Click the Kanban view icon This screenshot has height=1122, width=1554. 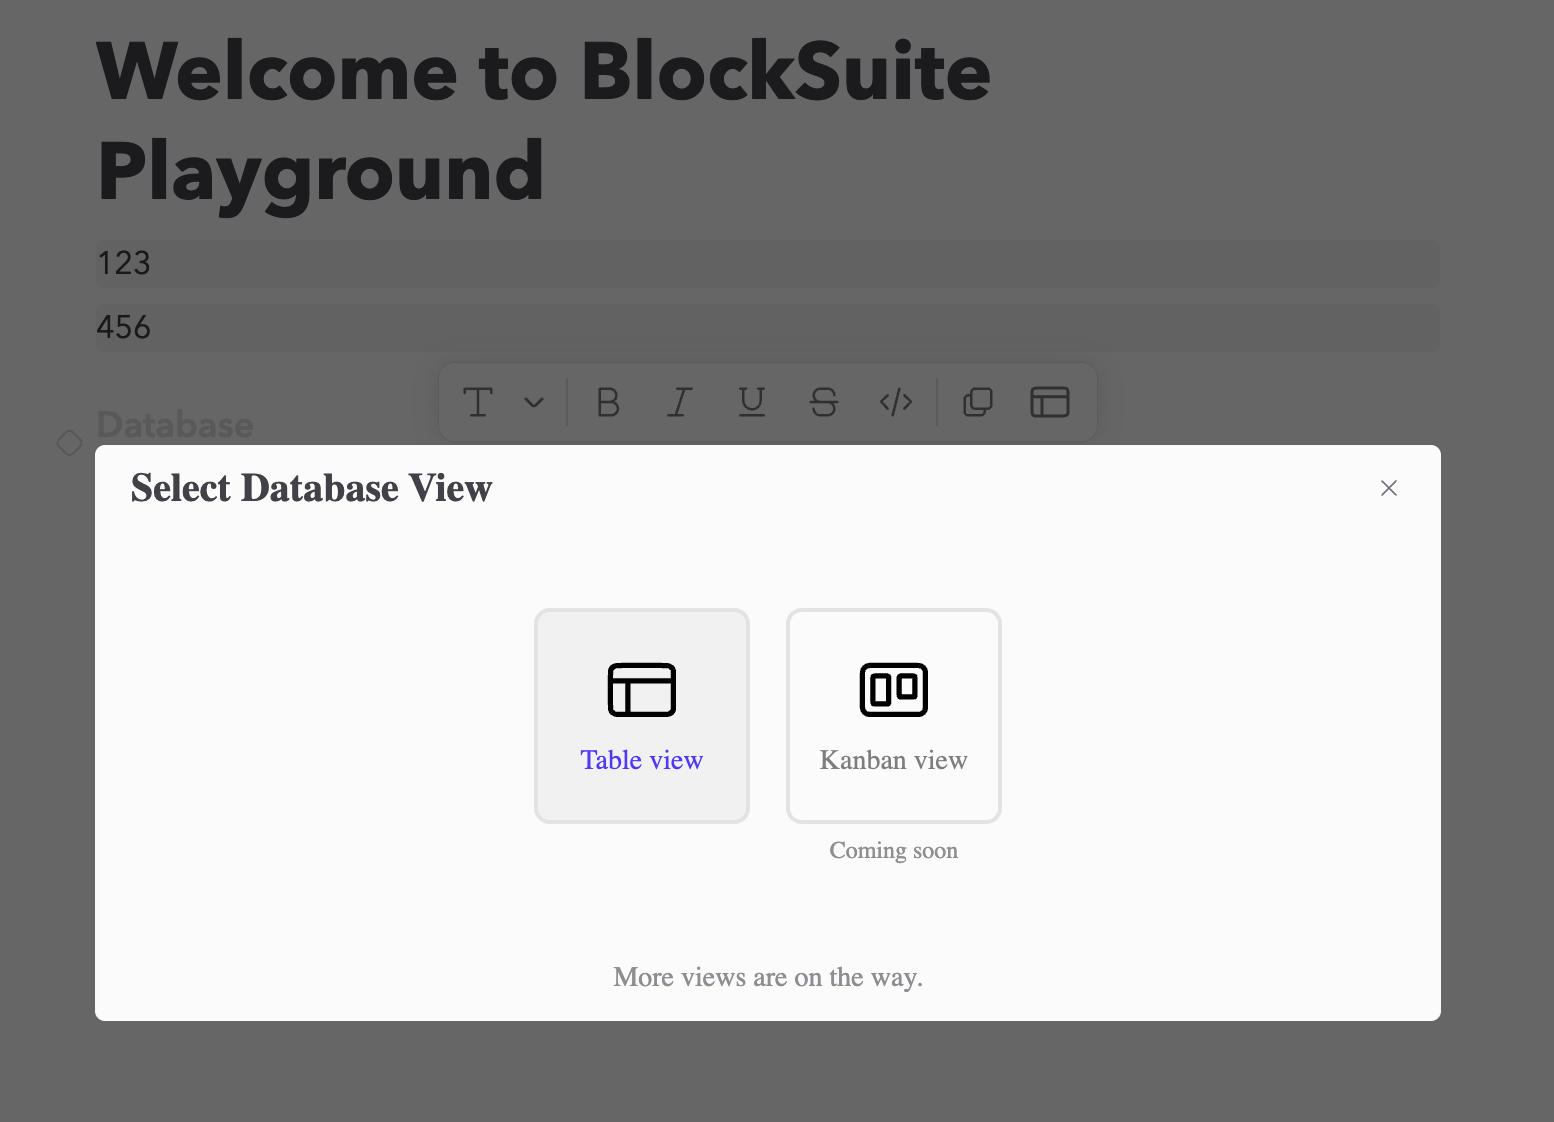click(893, 689)
